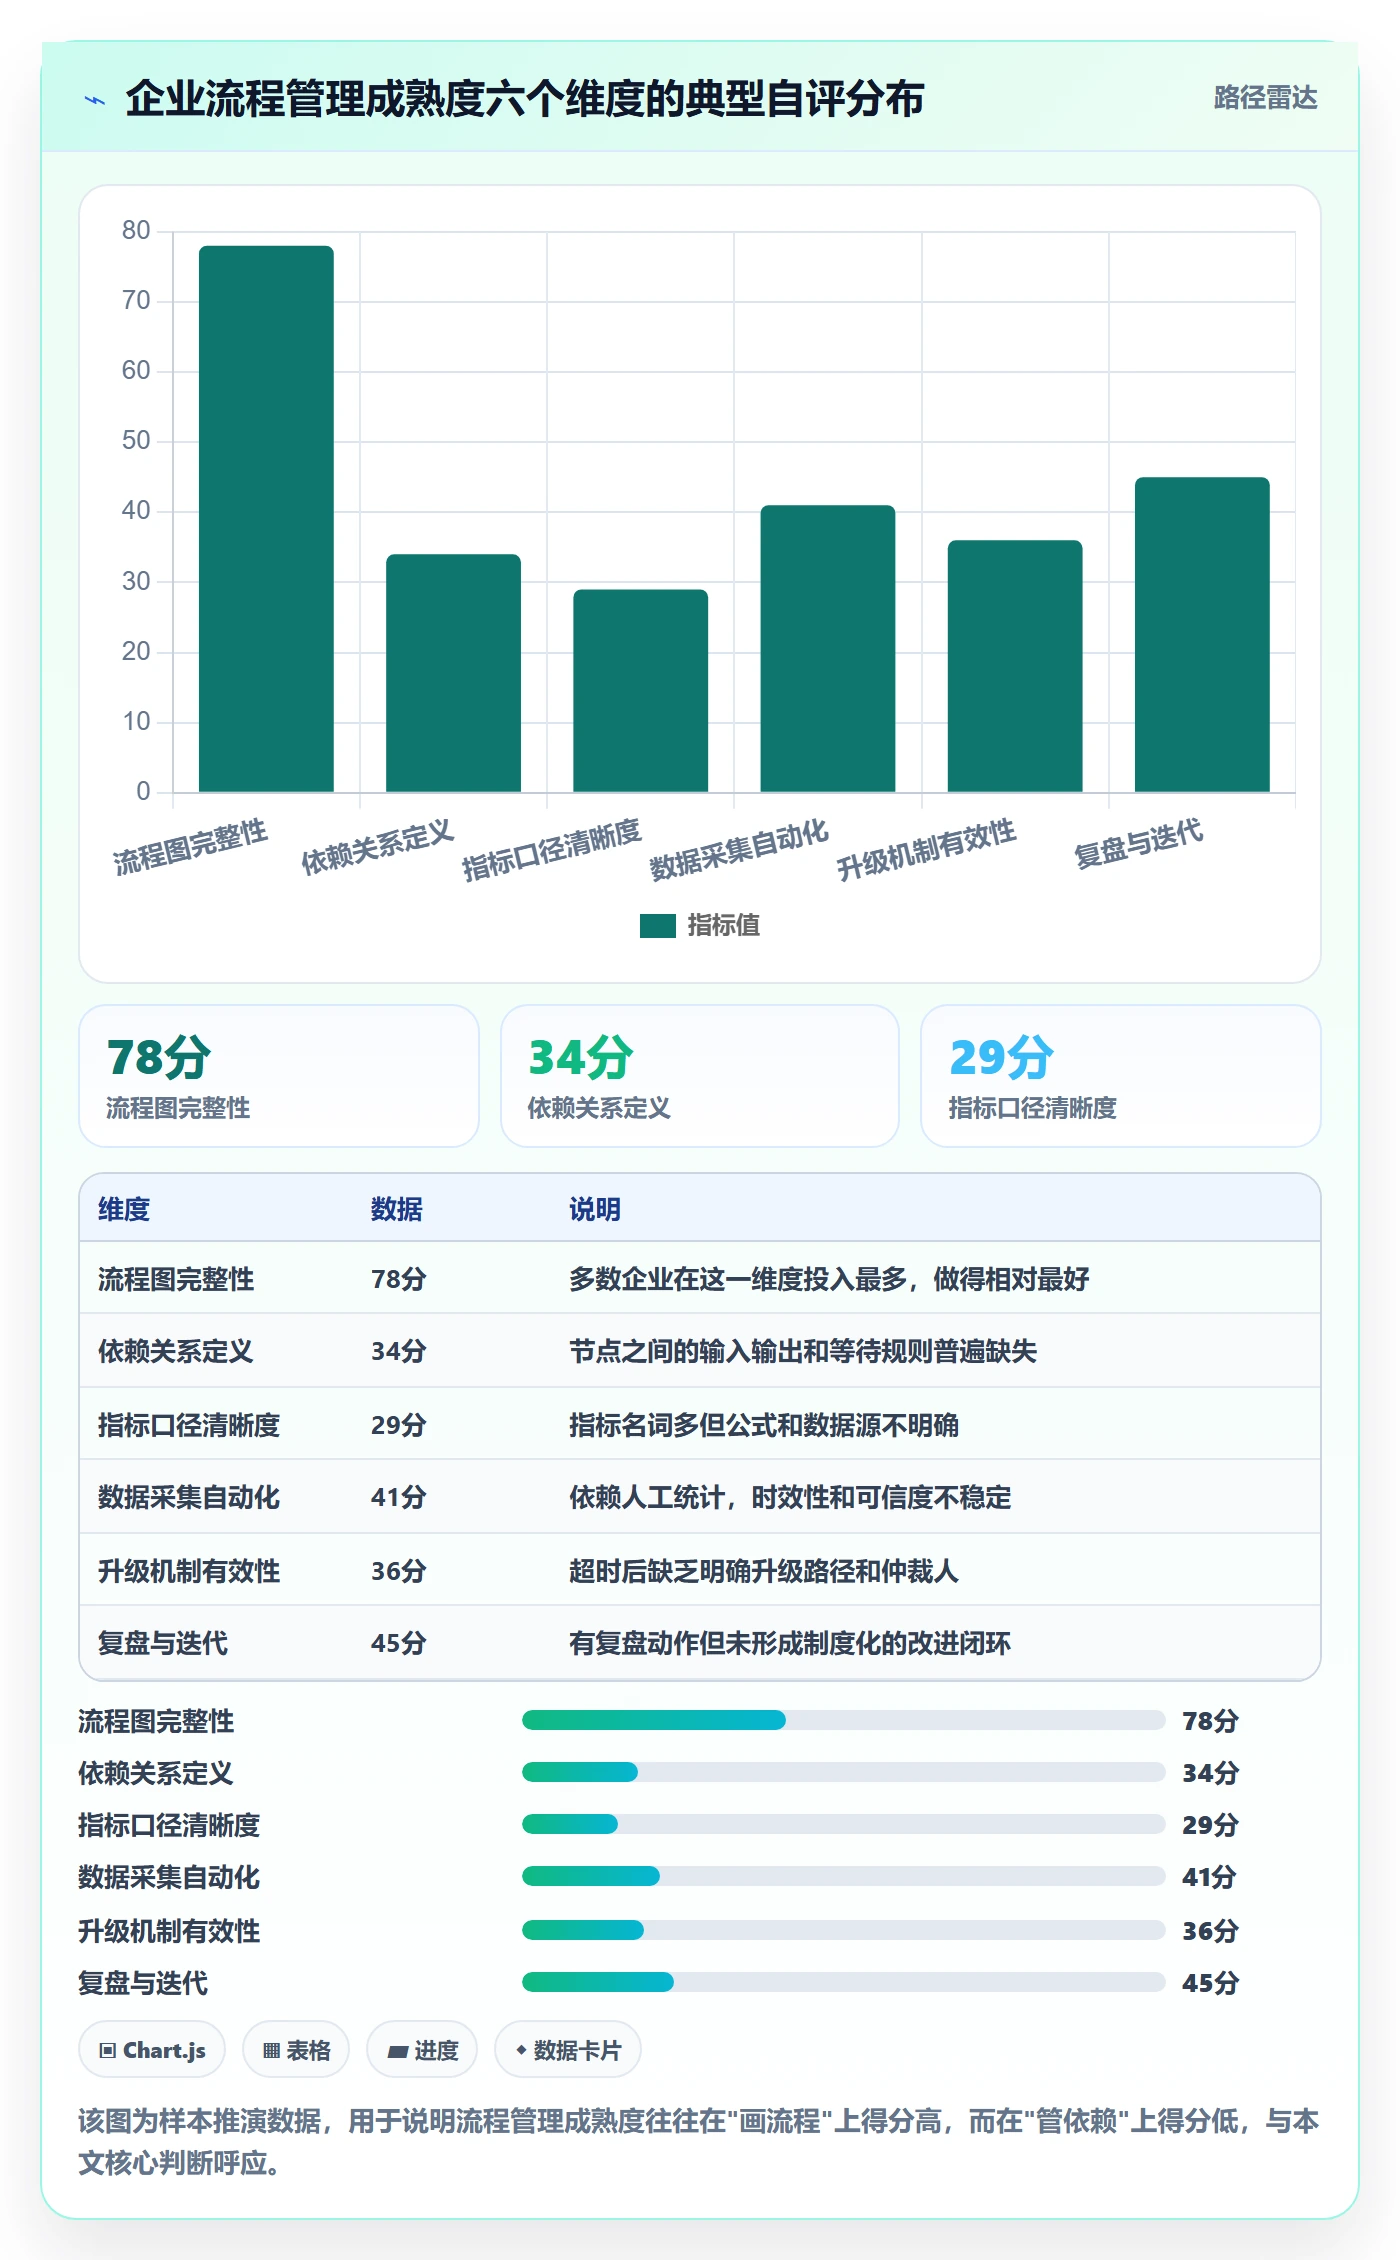Click the 依赖关系定义 progress bar showing 34分
The image size is (1400, 2260).
point(844,1772)
